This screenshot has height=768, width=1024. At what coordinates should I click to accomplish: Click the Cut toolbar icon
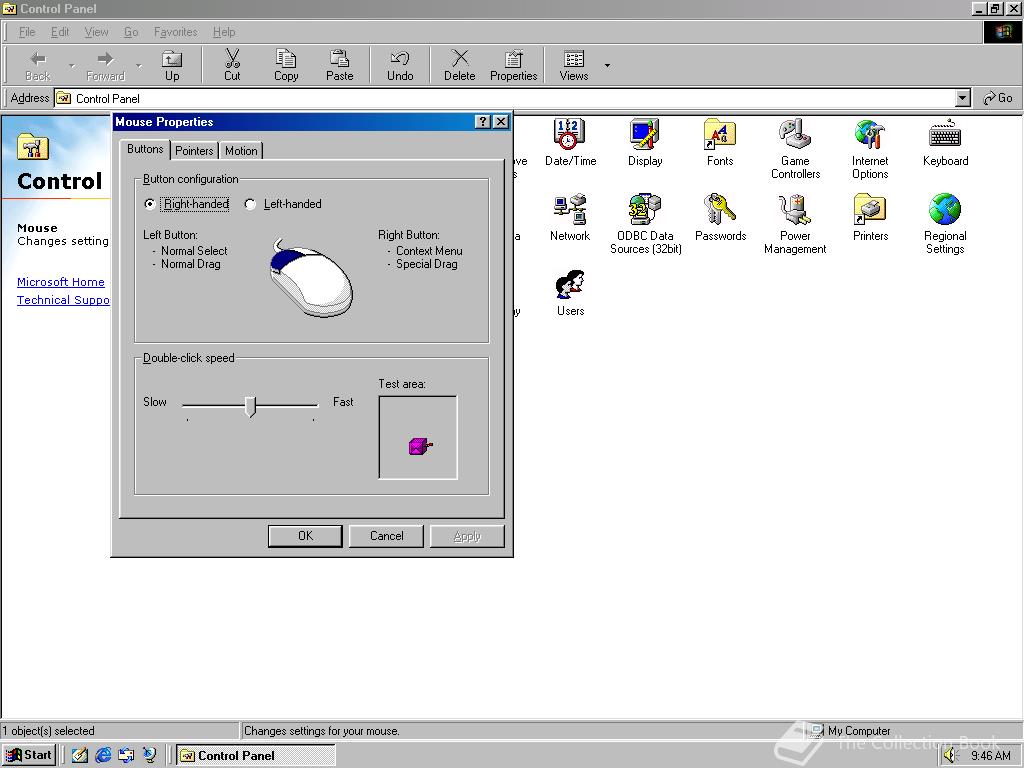(232, 65)
